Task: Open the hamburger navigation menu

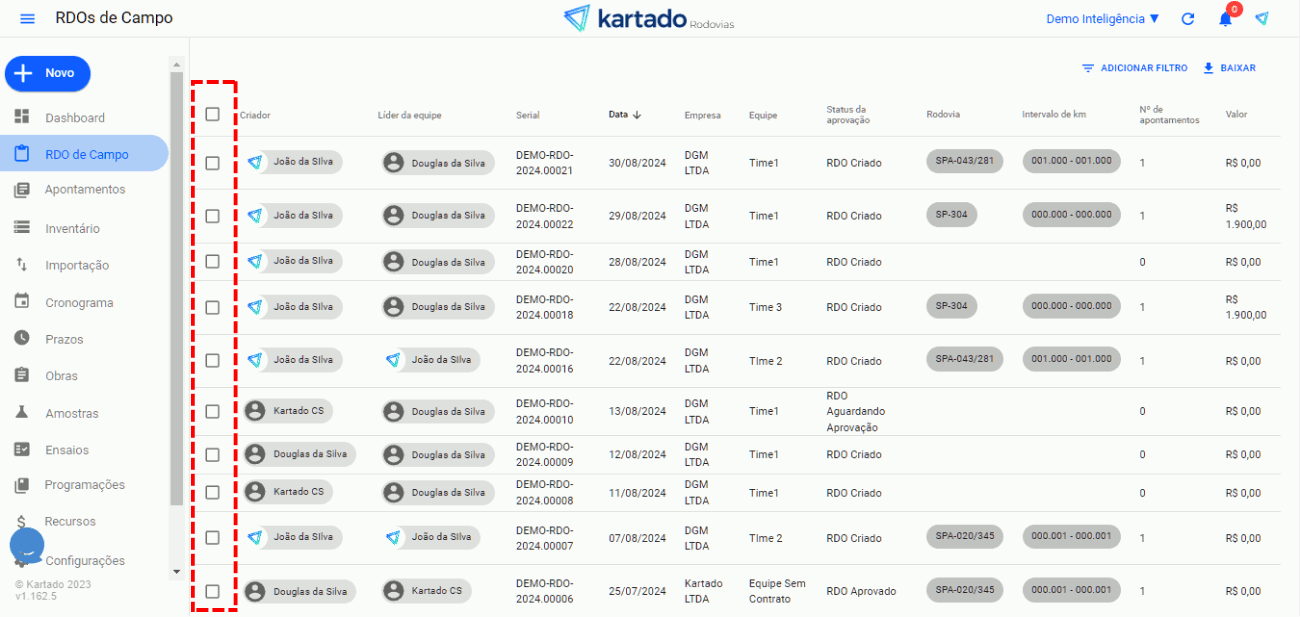Action: (27, 19)
